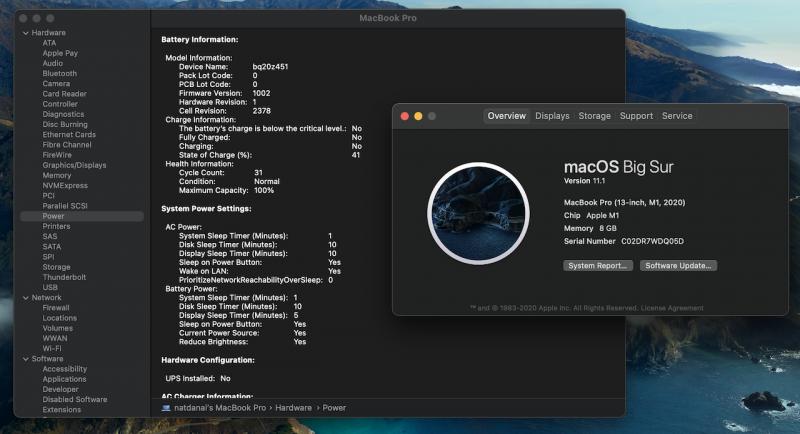Open Storage in the System Report sidebar
Image resolution: width=800 pixels, height=434 pixels.
point(56,267)
